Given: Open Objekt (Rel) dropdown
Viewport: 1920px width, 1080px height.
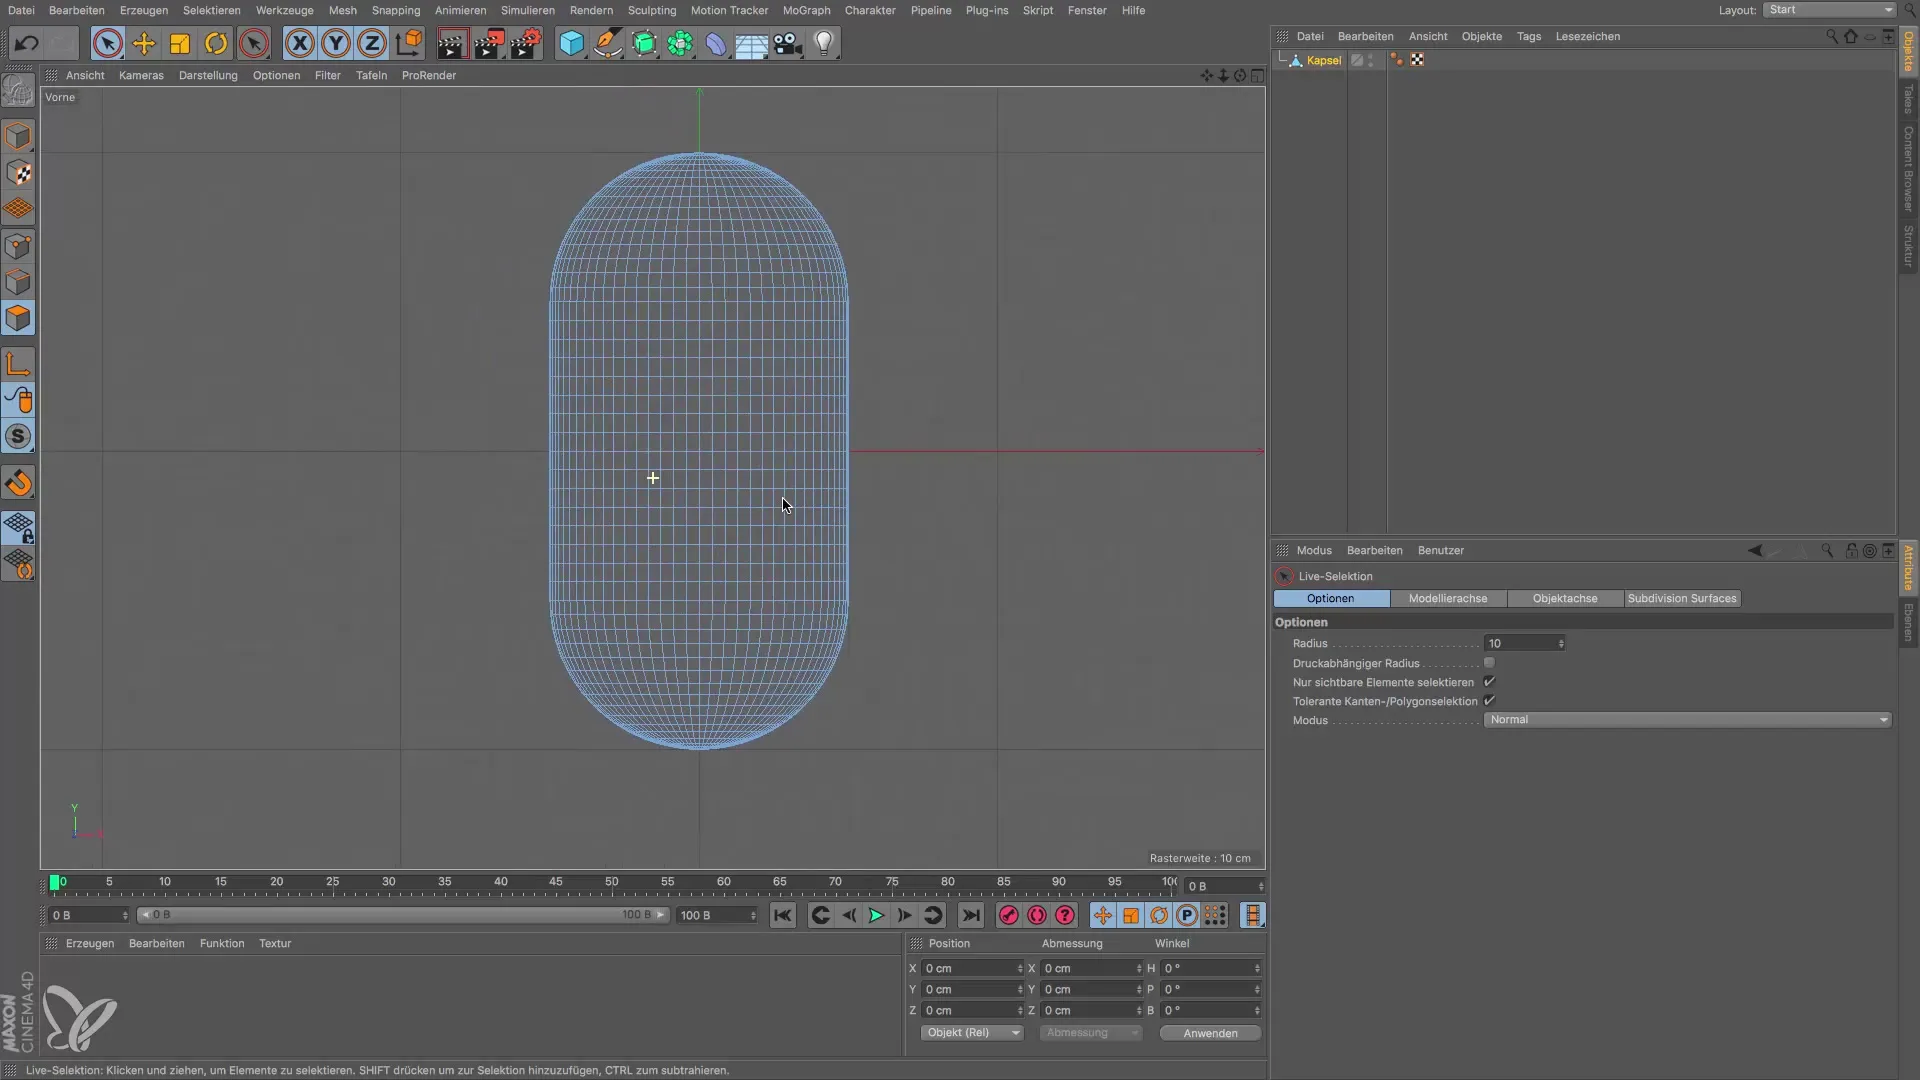Looking at the screenshot, I should (x=971, y=1033).
